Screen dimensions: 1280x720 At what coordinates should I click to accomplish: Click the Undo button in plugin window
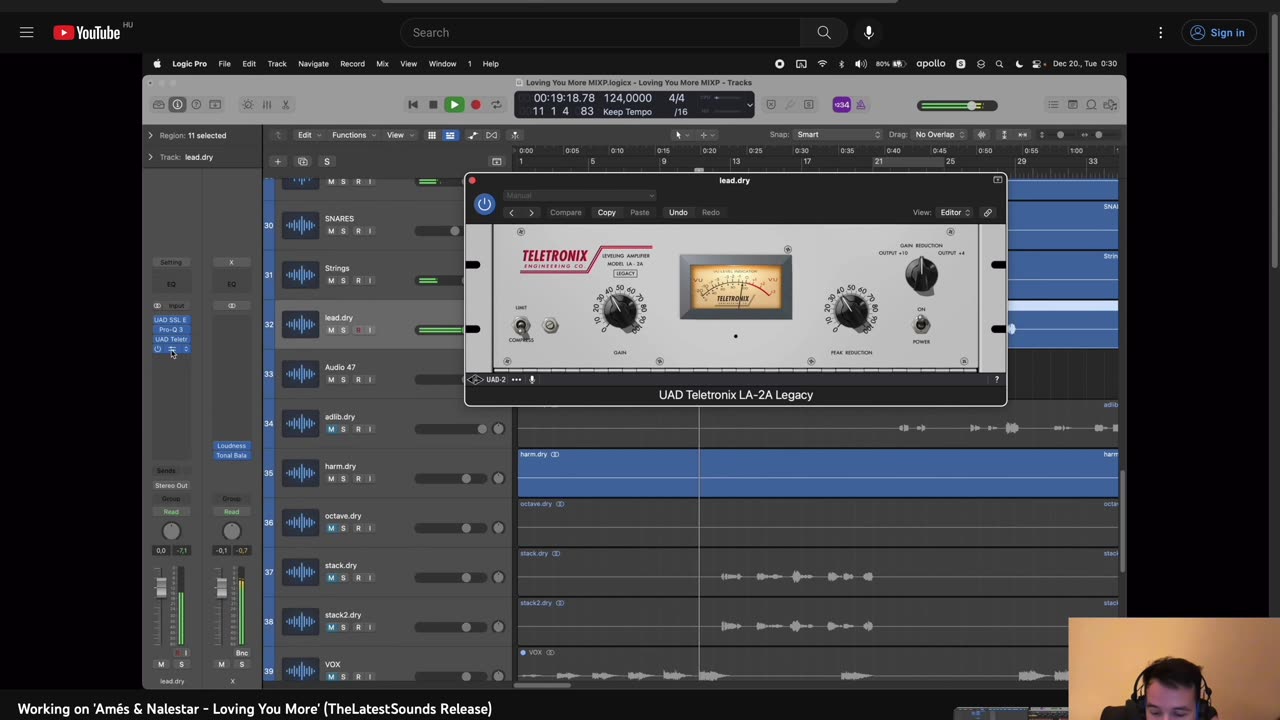pyautogui.click(x=678, y=212)
